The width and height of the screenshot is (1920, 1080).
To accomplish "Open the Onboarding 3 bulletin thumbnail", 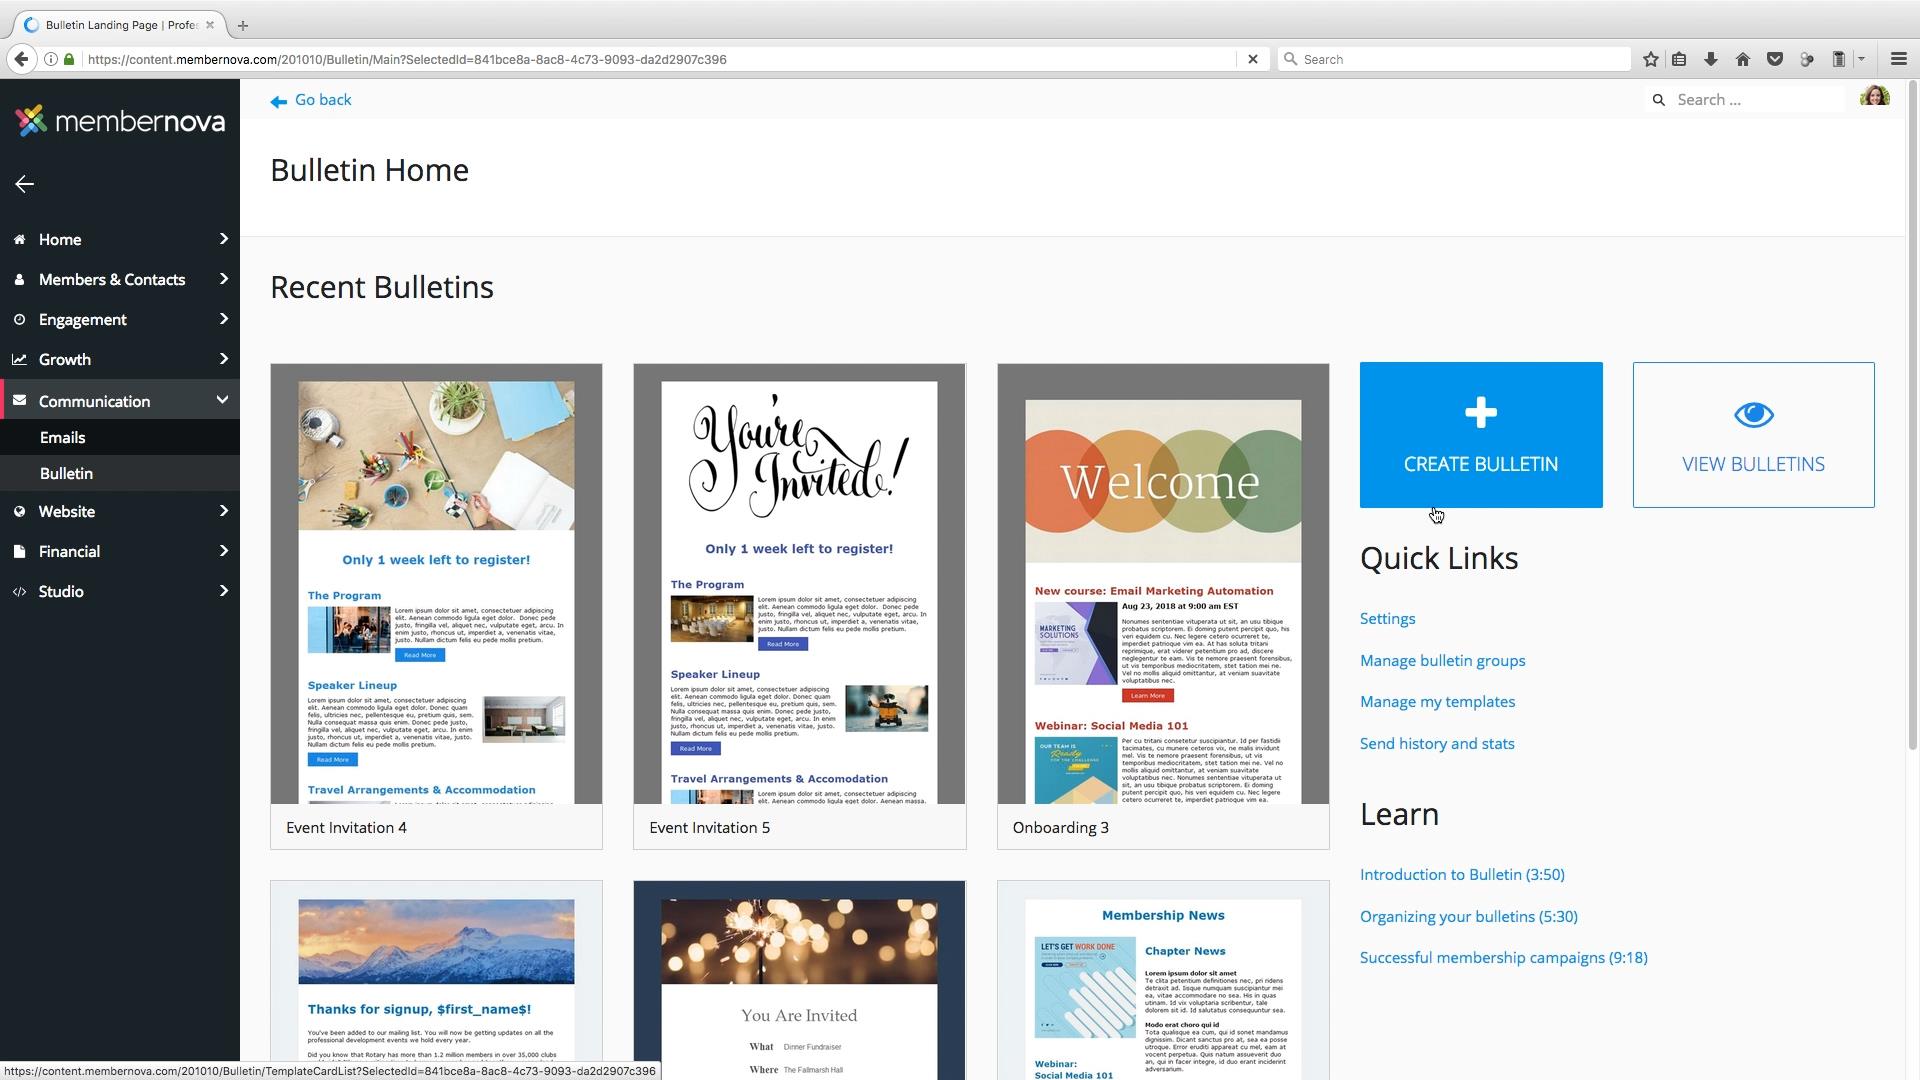I will pos(1162,600).
